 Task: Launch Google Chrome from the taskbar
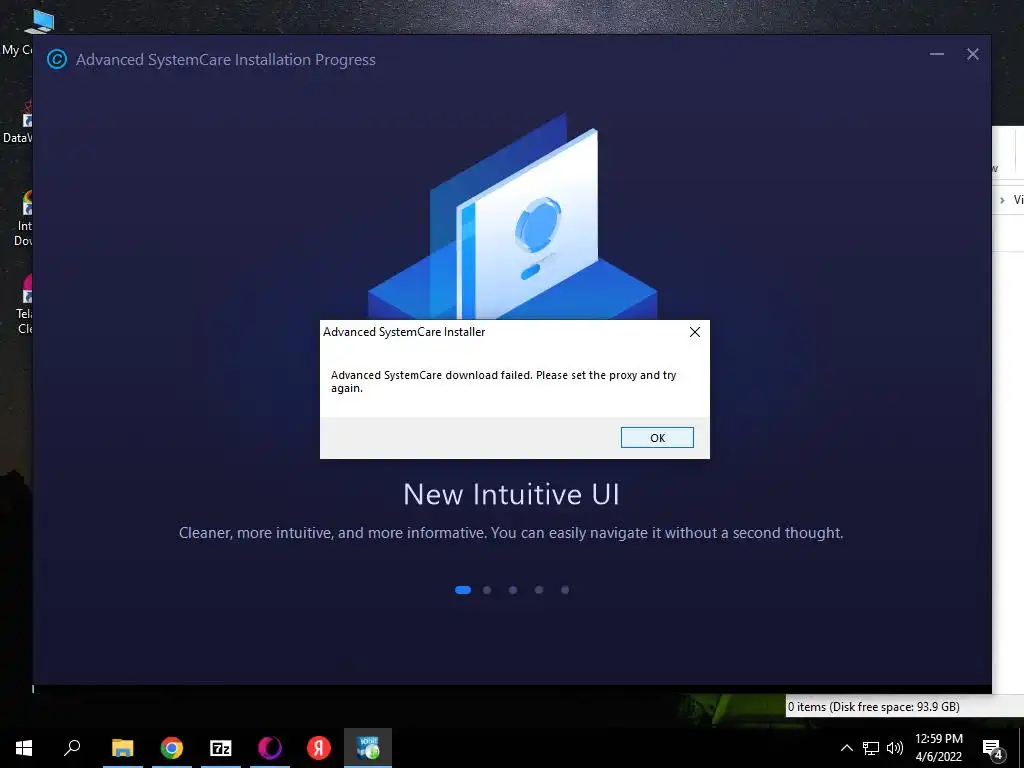click(172, 748)
